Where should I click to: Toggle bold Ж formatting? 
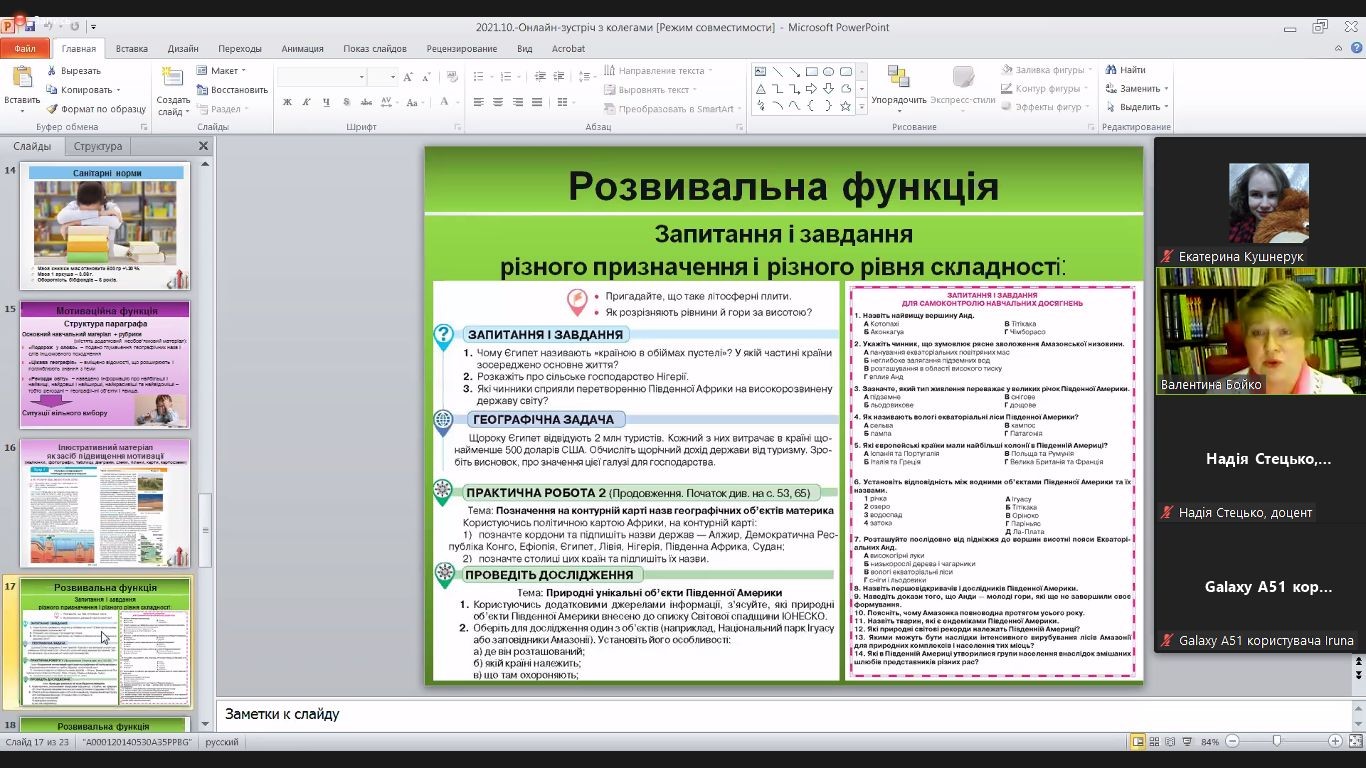coord(288,102)
